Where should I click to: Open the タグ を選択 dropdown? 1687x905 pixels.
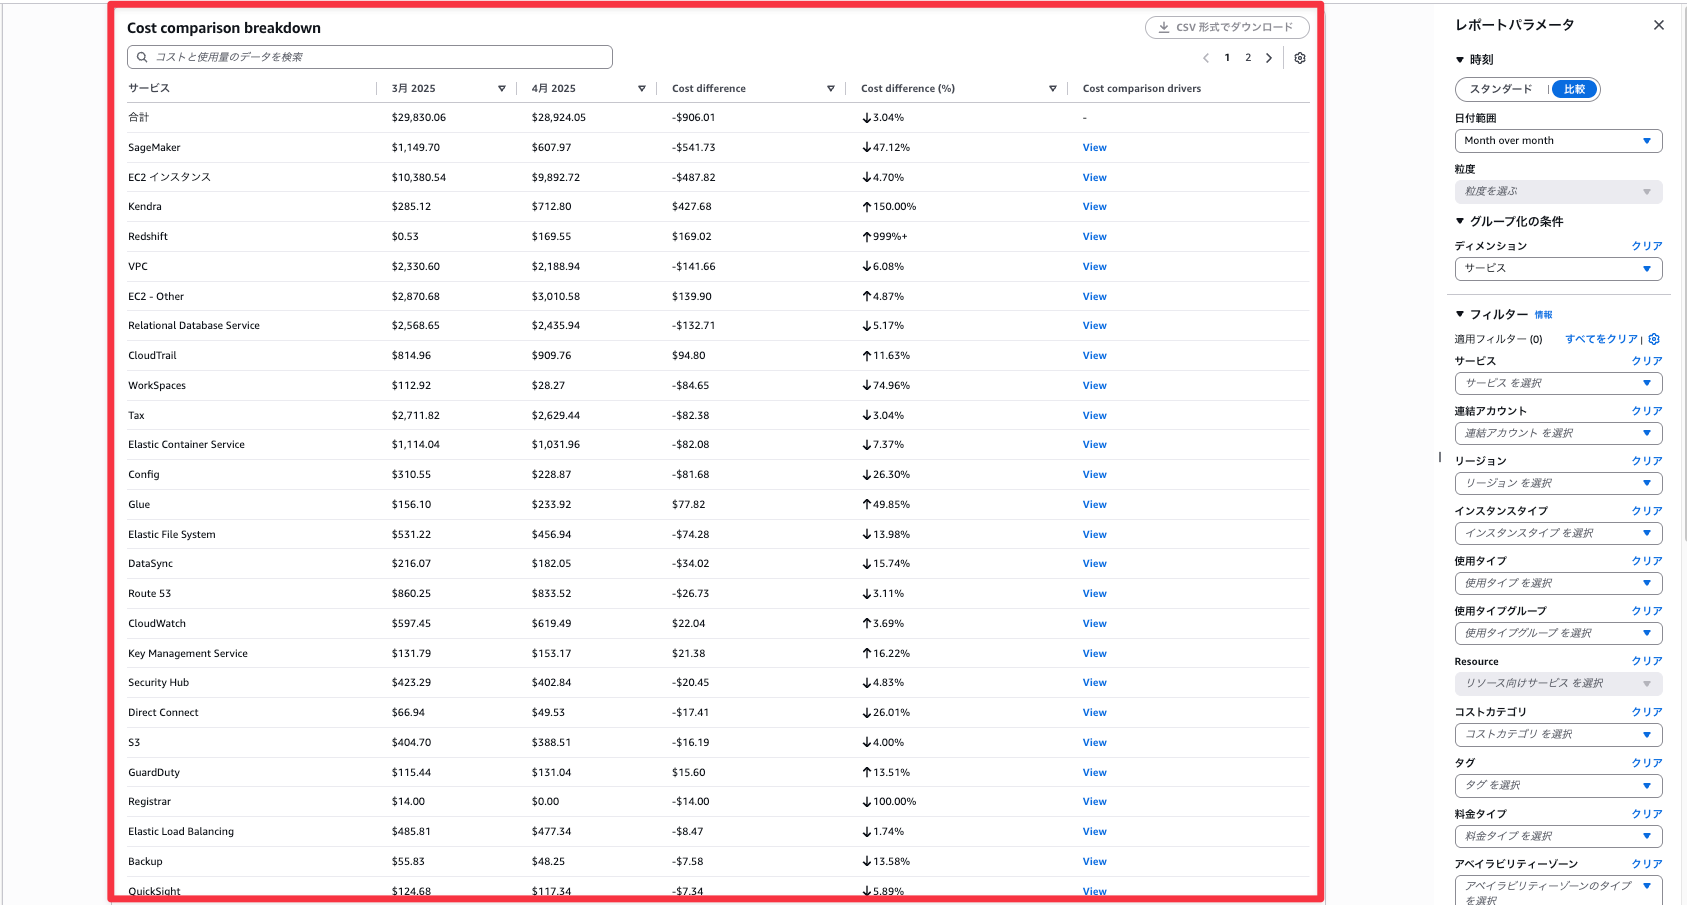[1558, 785]
